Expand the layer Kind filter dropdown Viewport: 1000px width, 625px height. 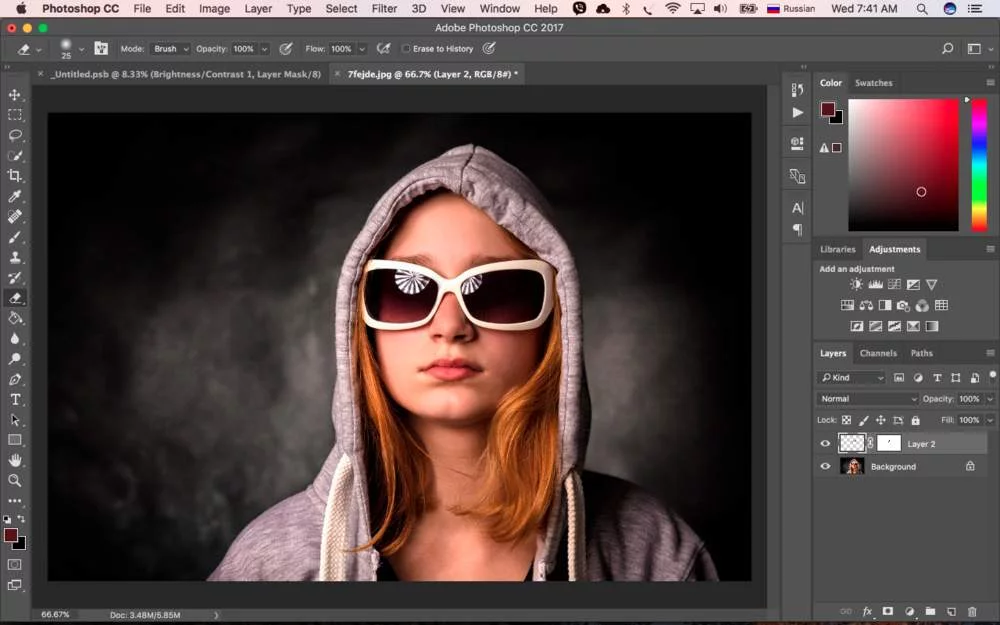pos(852,378)
